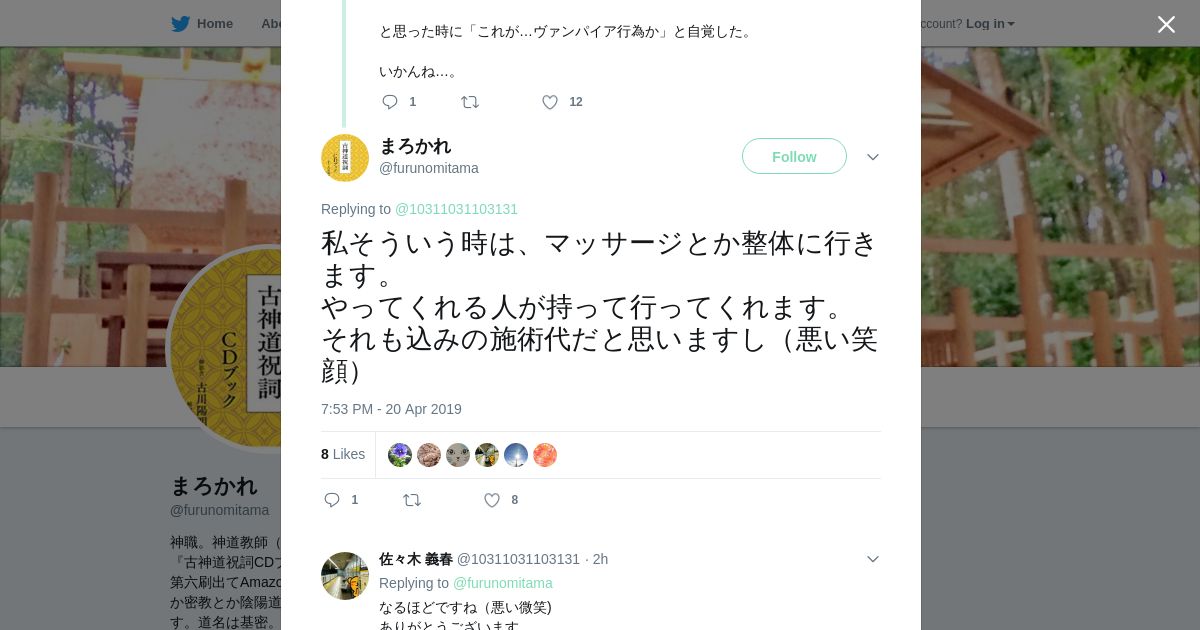Image resolution: width=1200 pixels, height=630 pixels.
Task: Like the main tweet with 8 likes
Action: (492, 500)
